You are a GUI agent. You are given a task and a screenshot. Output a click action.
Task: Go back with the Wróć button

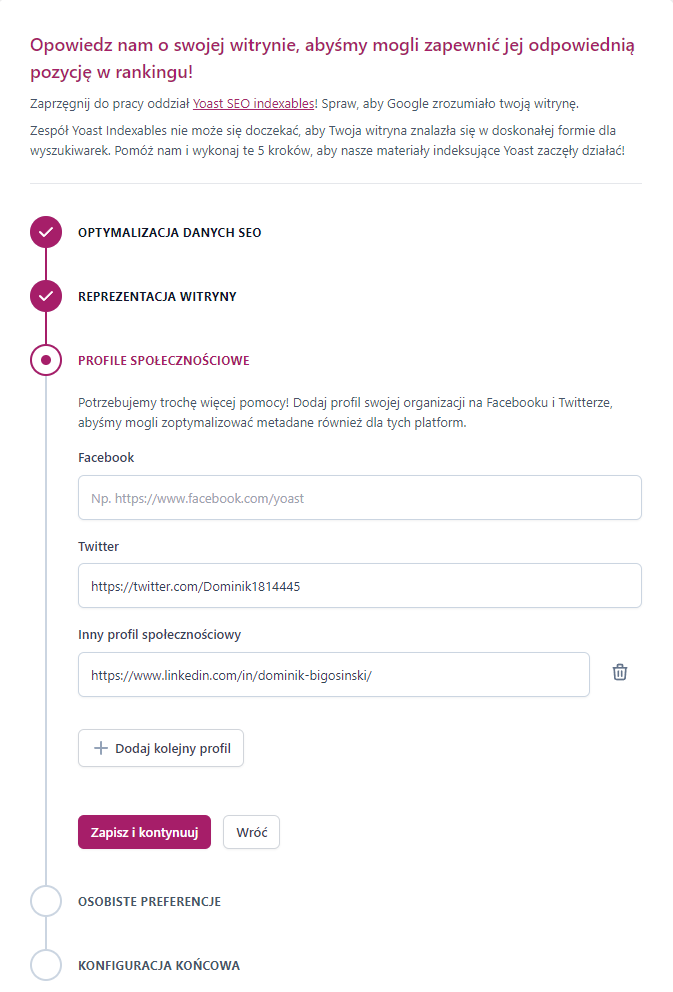[251, 832]
